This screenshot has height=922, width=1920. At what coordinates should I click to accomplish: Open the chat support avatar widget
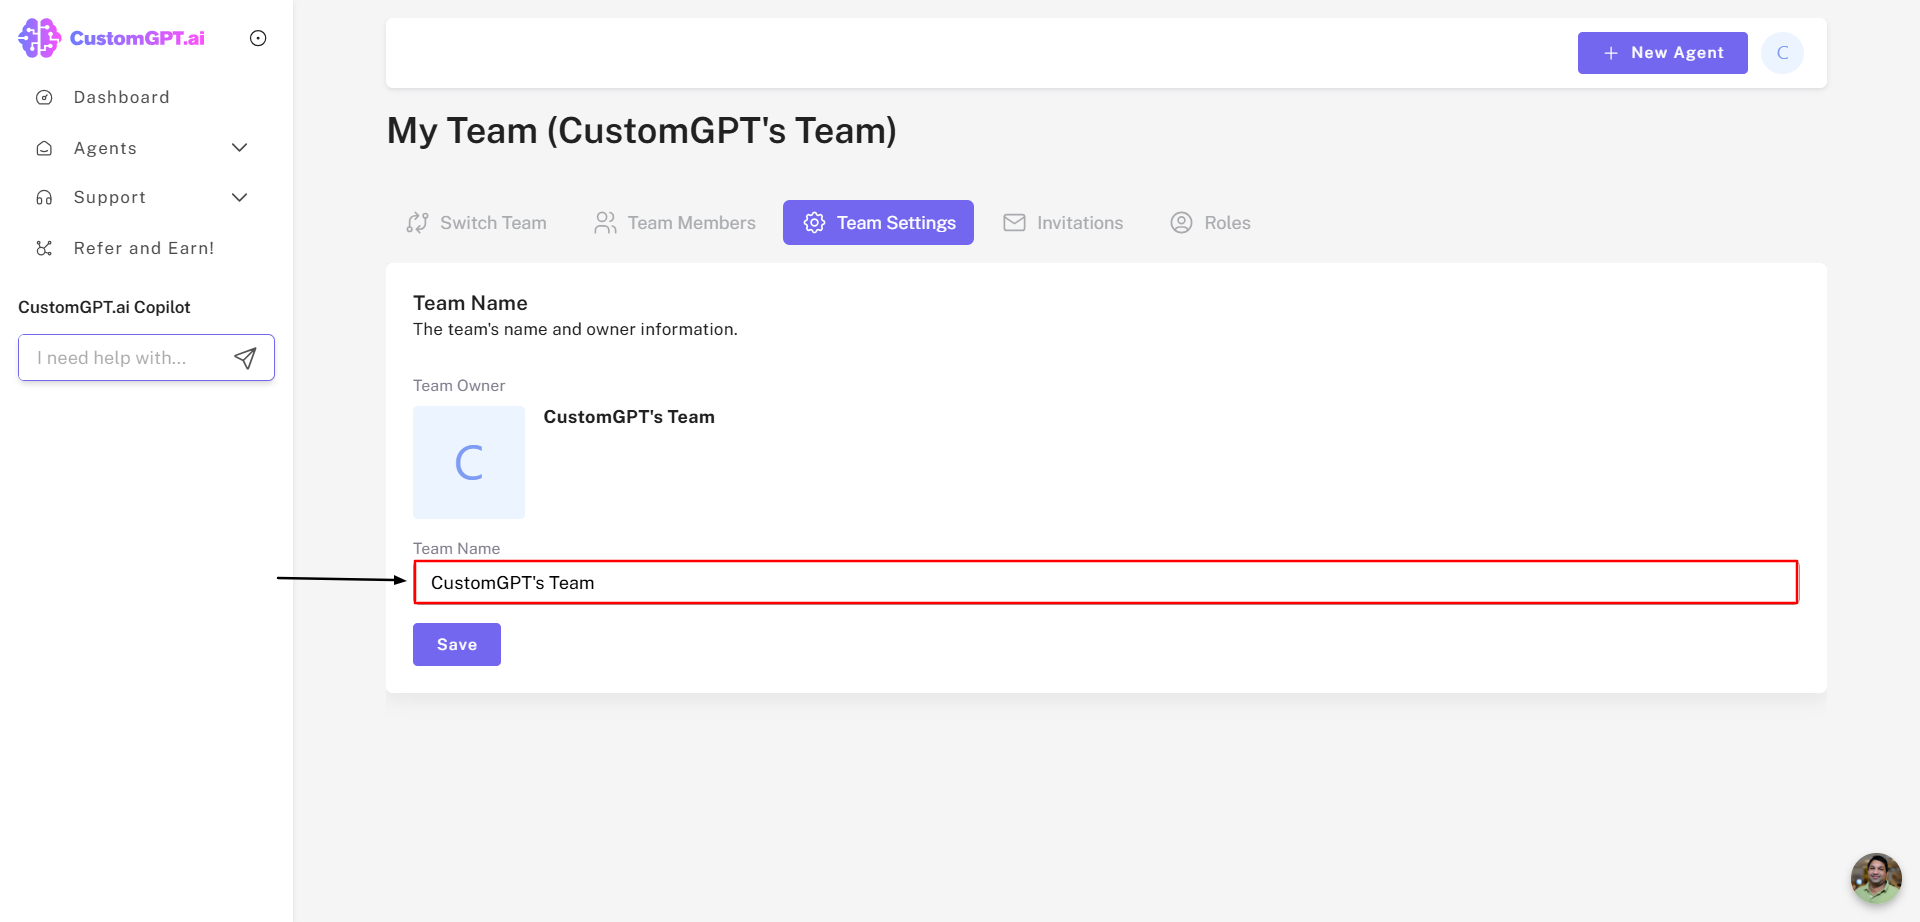point(1876,878)
